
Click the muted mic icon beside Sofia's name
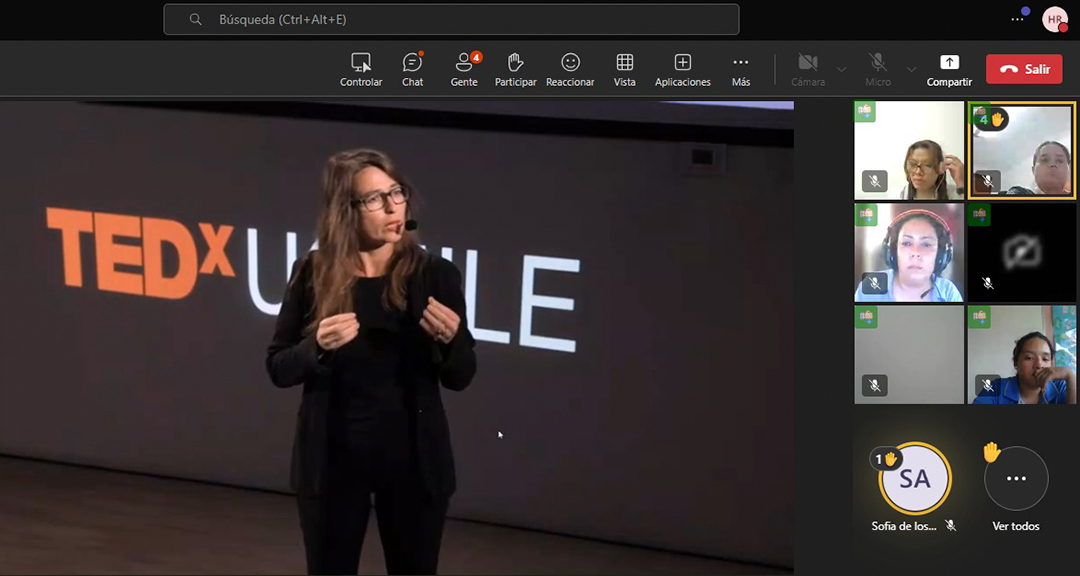click(x=951, y=526)
